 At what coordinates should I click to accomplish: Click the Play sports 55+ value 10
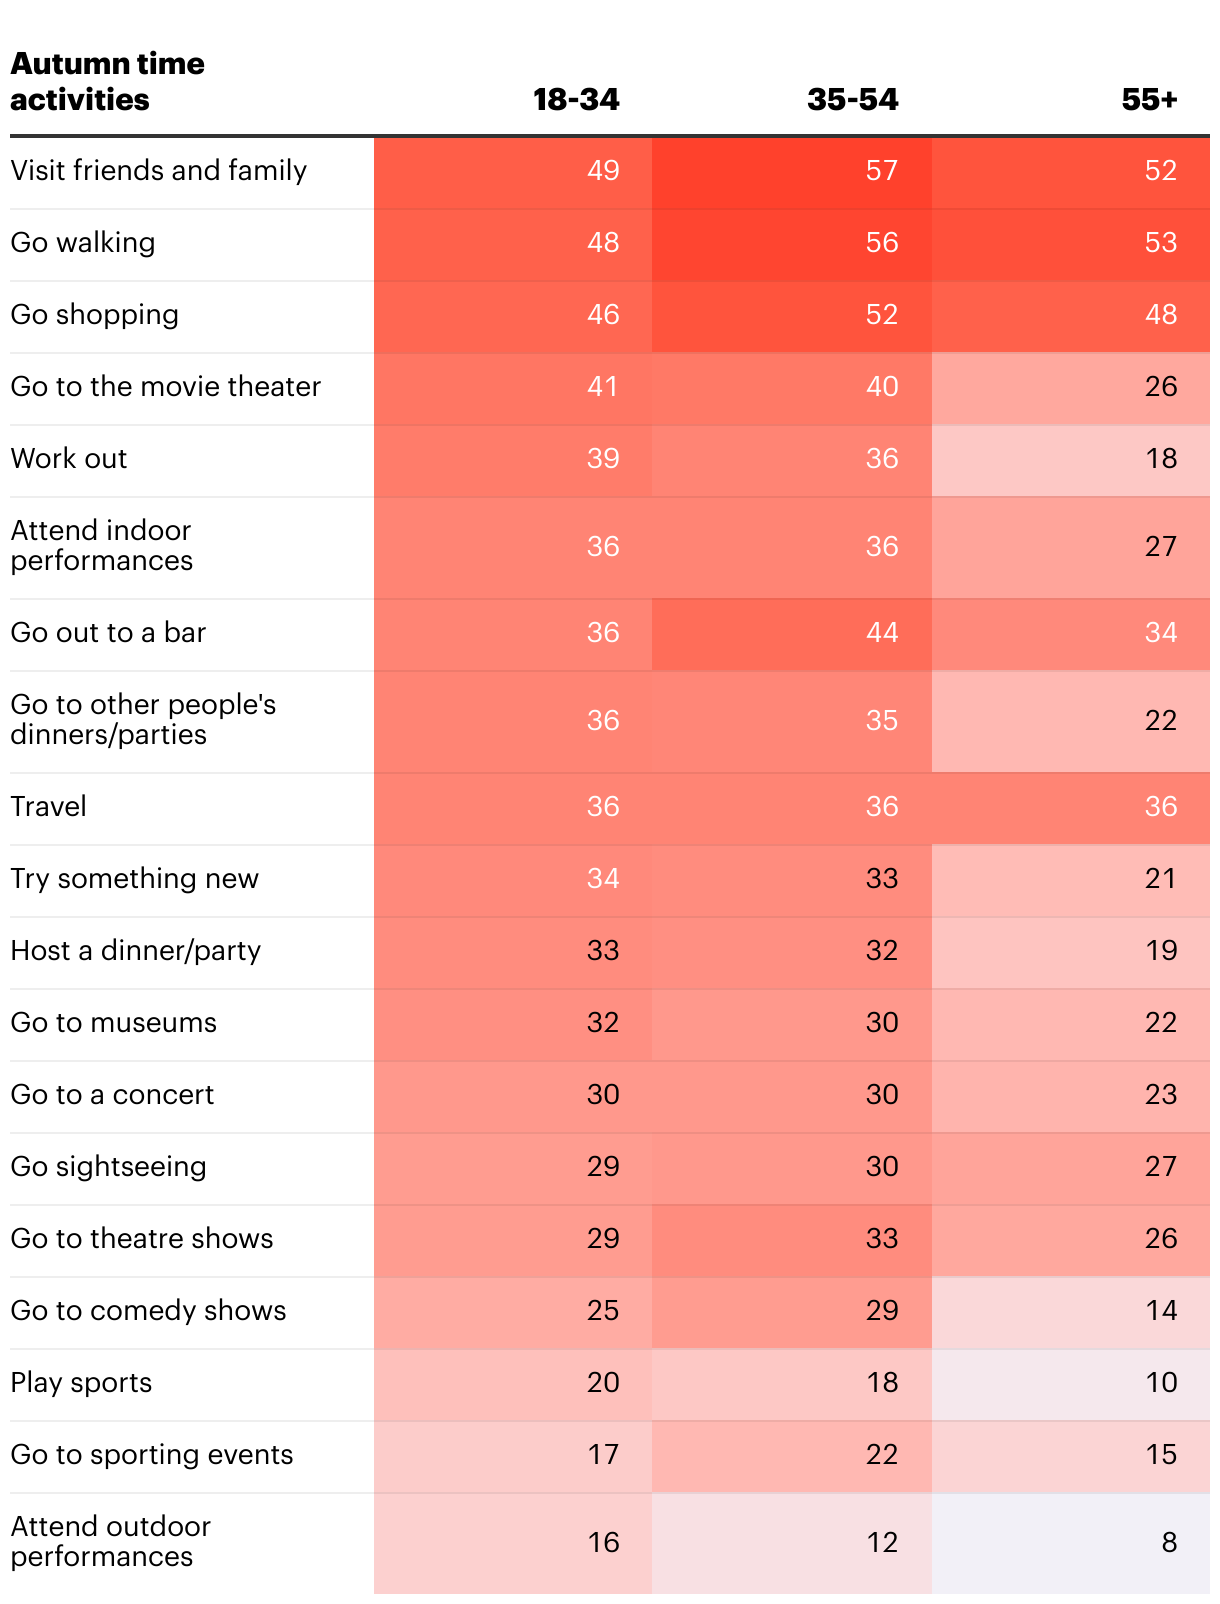click(x=1161, y=1382)
